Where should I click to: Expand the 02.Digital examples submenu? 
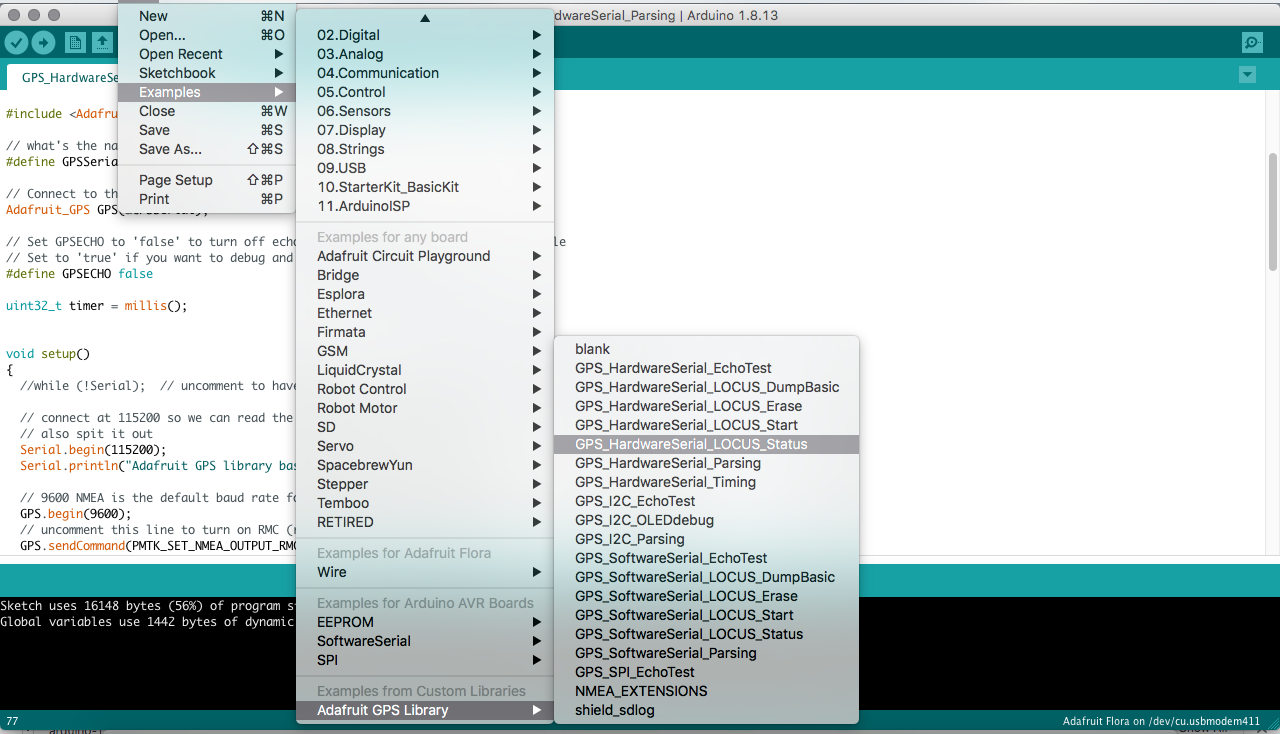[425, 35]
